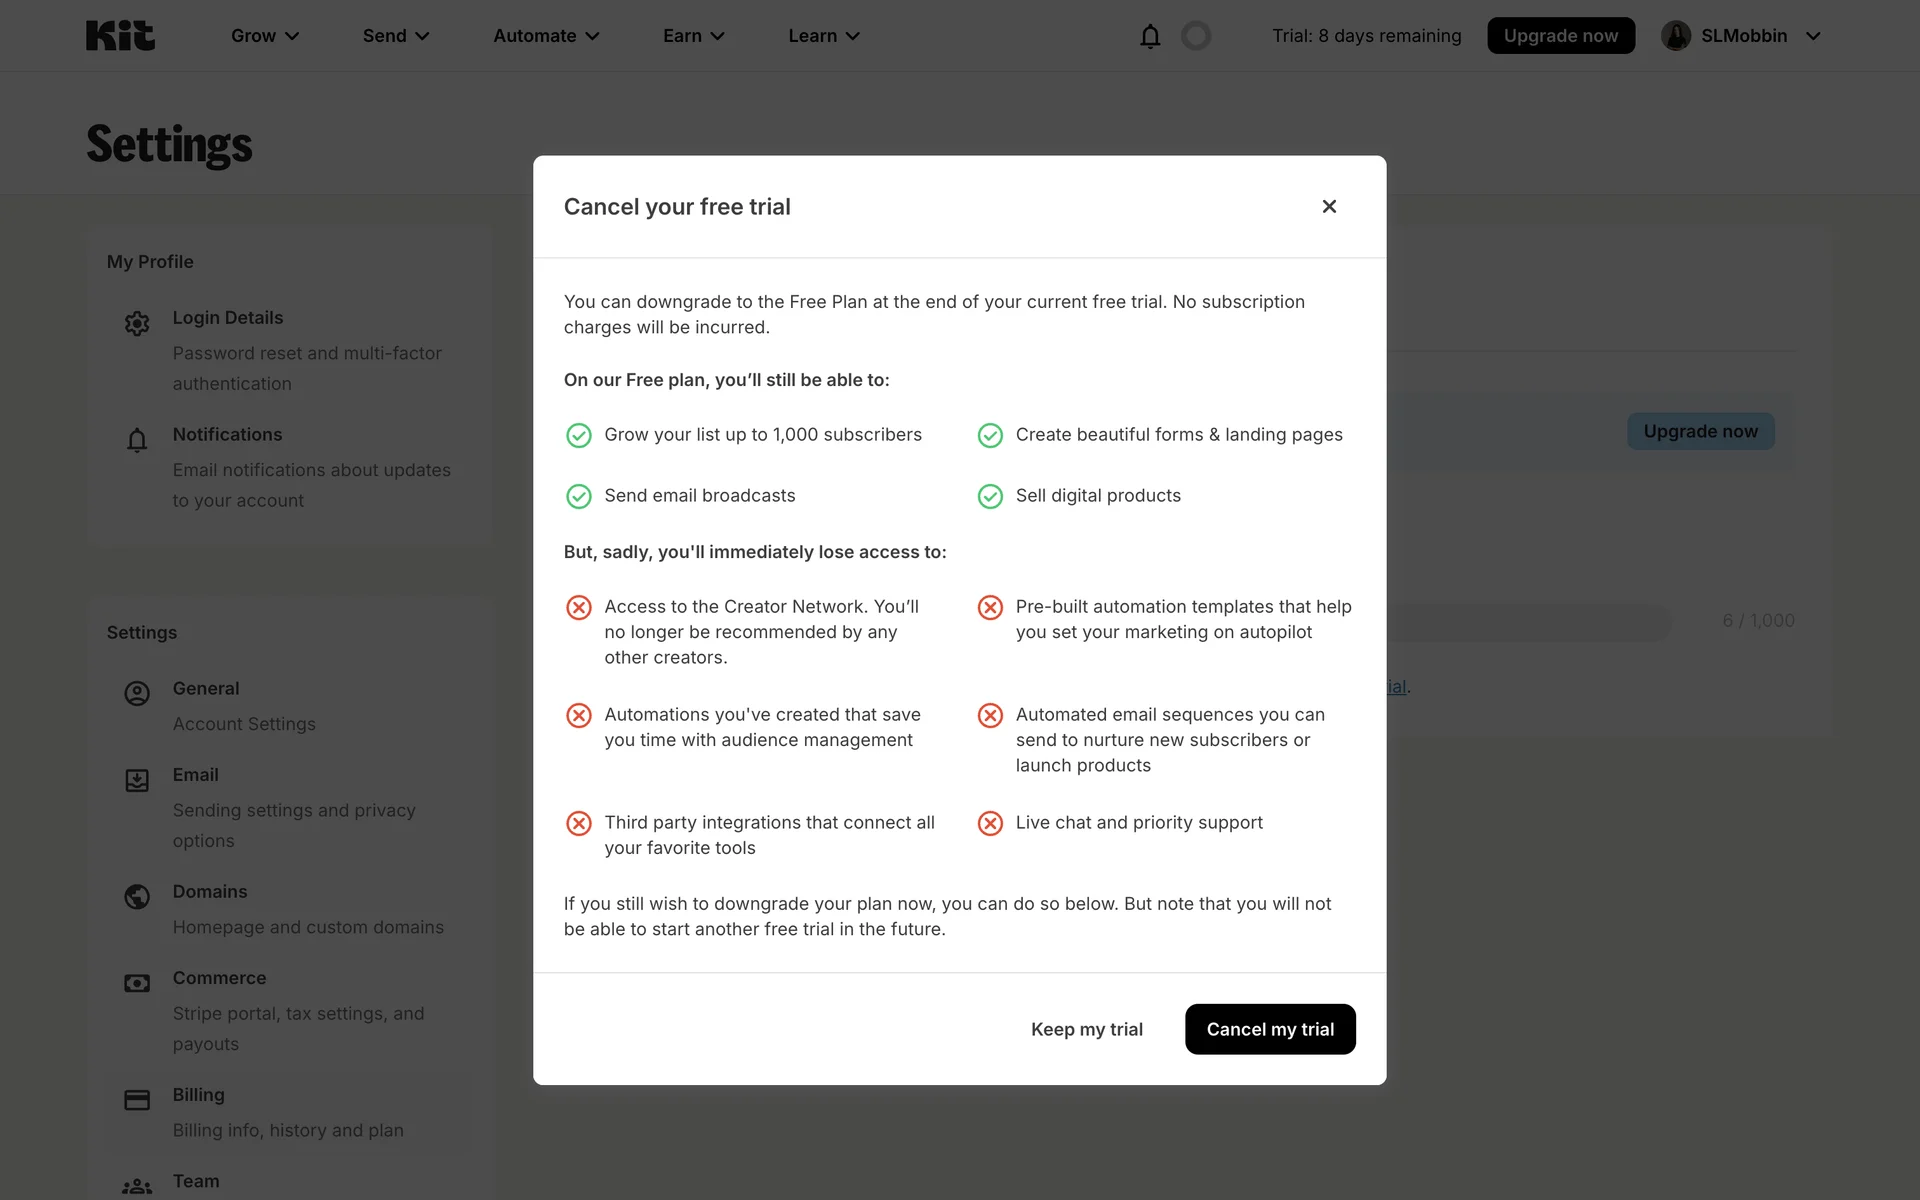The width and height of the screenshot is (1920, 1200).
Task: Click the black Upgrade now button in header
Action: pos(1560,36)
